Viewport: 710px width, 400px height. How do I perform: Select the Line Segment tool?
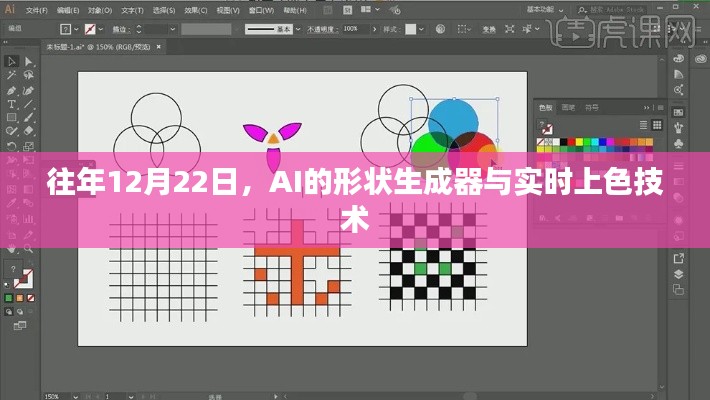(x=28, y=104)
